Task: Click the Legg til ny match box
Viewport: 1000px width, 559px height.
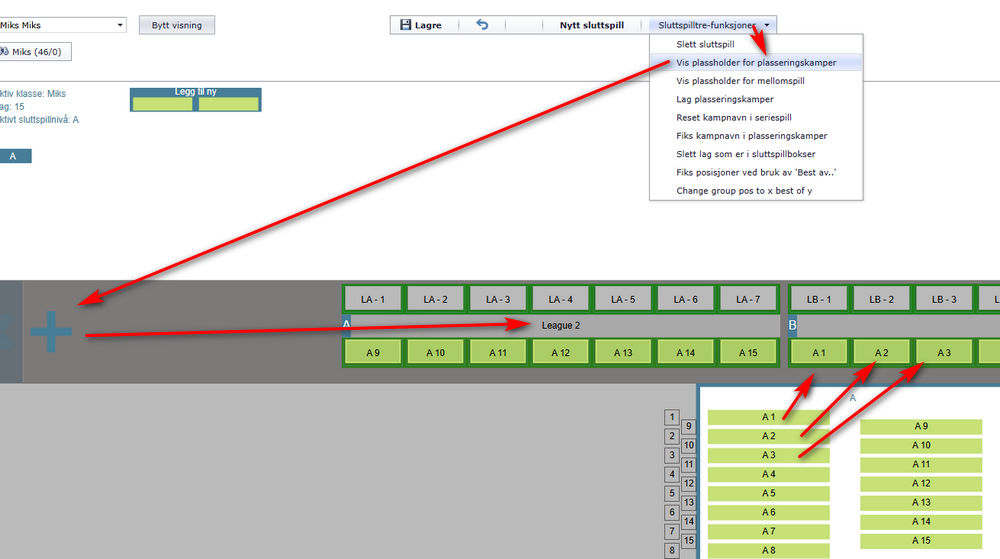Action: coord(196,100)
